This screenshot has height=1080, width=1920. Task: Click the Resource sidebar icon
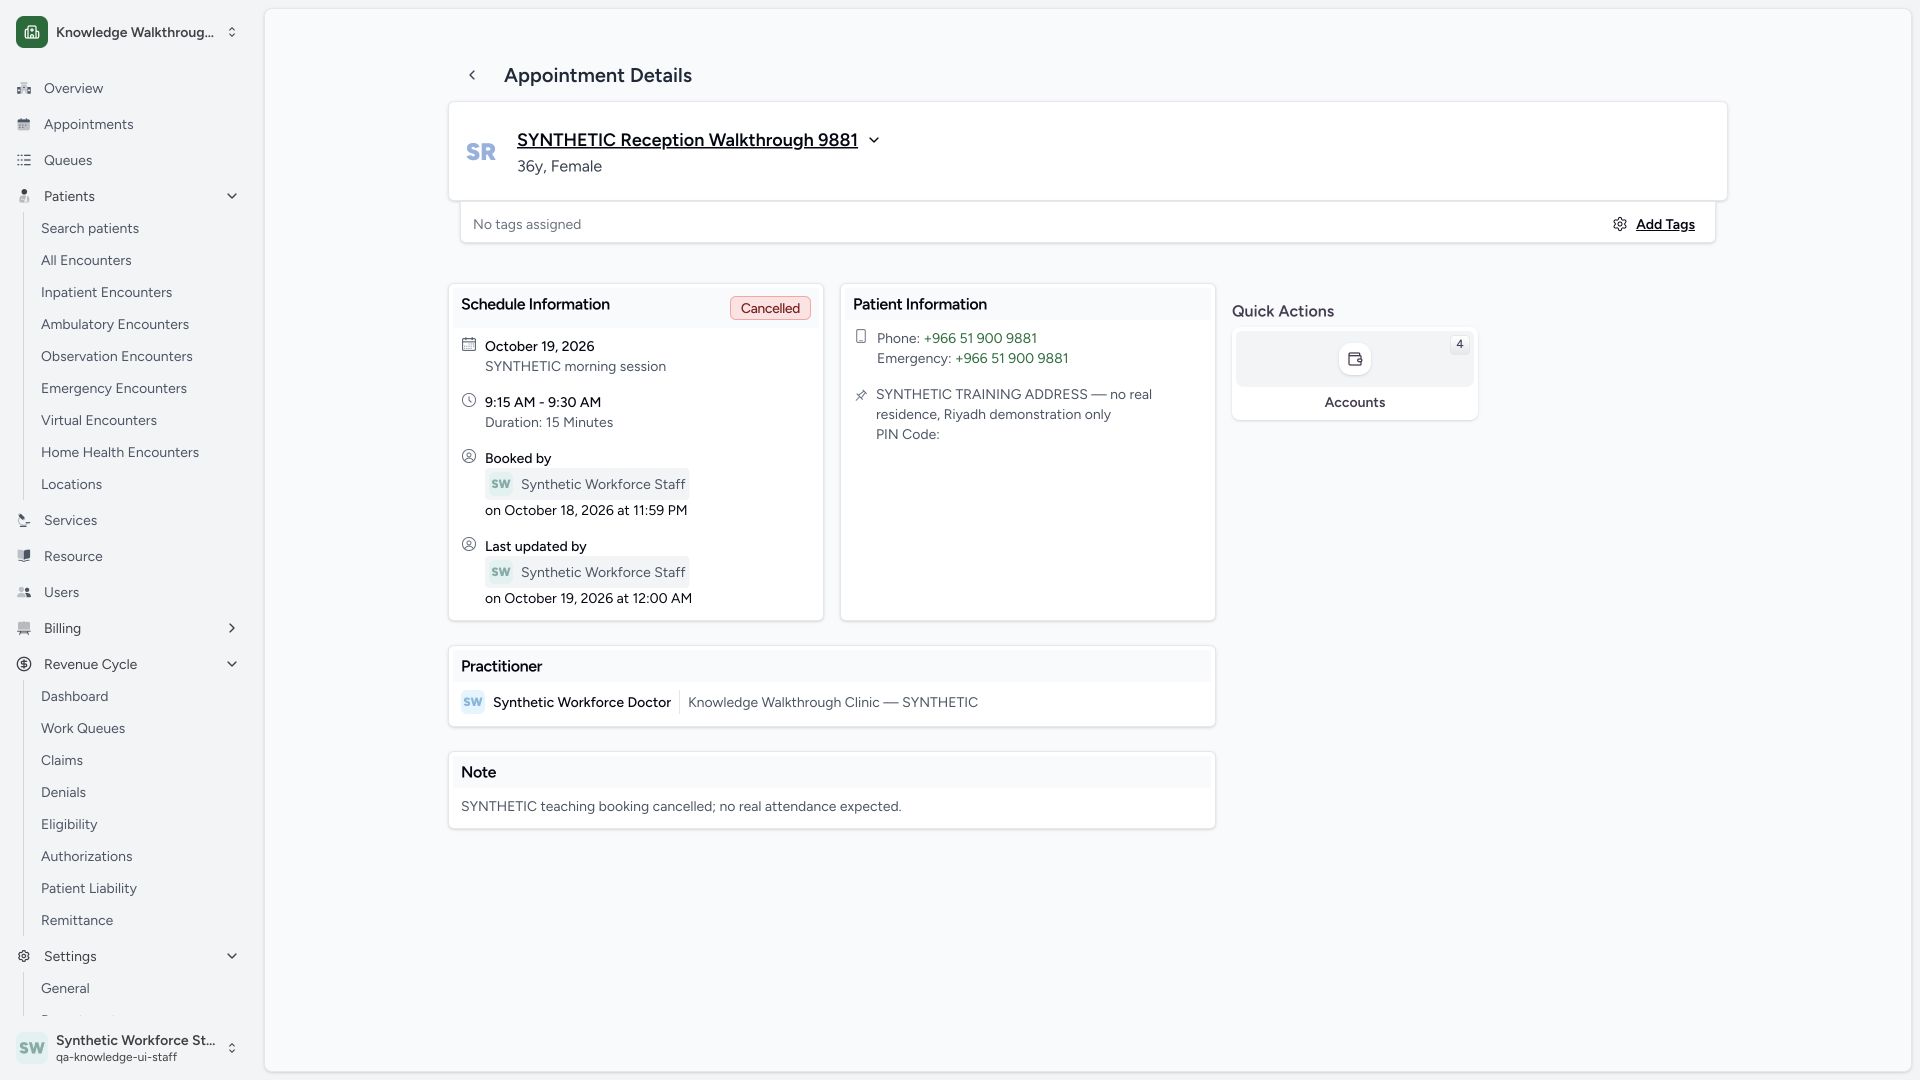point(24,556)
